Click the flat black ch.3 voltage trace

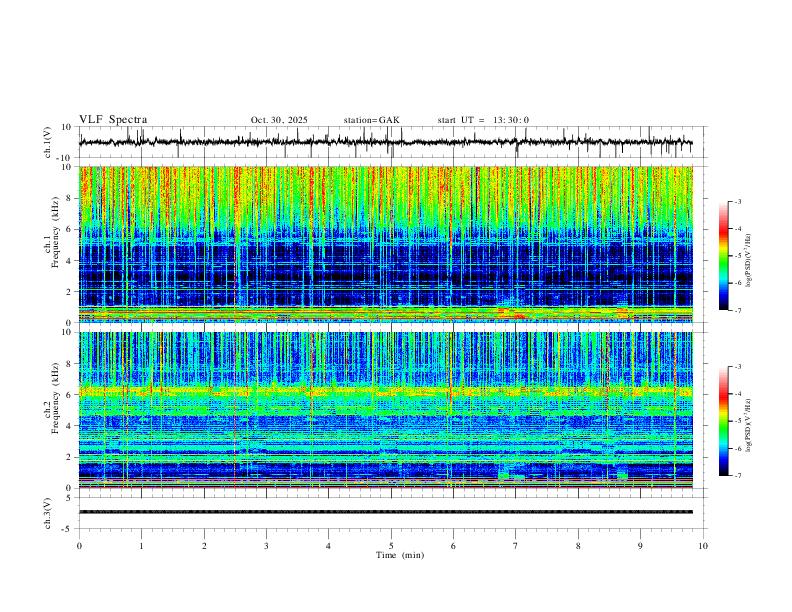(x=385, y=512)
